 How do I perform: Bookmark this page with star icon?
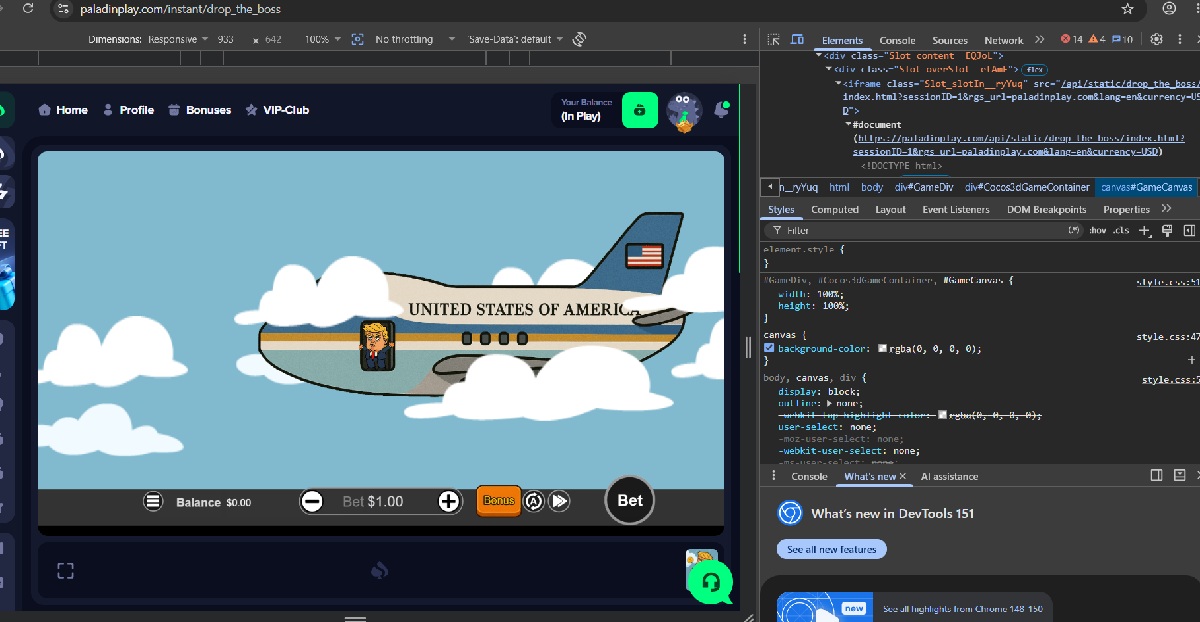1128,9
